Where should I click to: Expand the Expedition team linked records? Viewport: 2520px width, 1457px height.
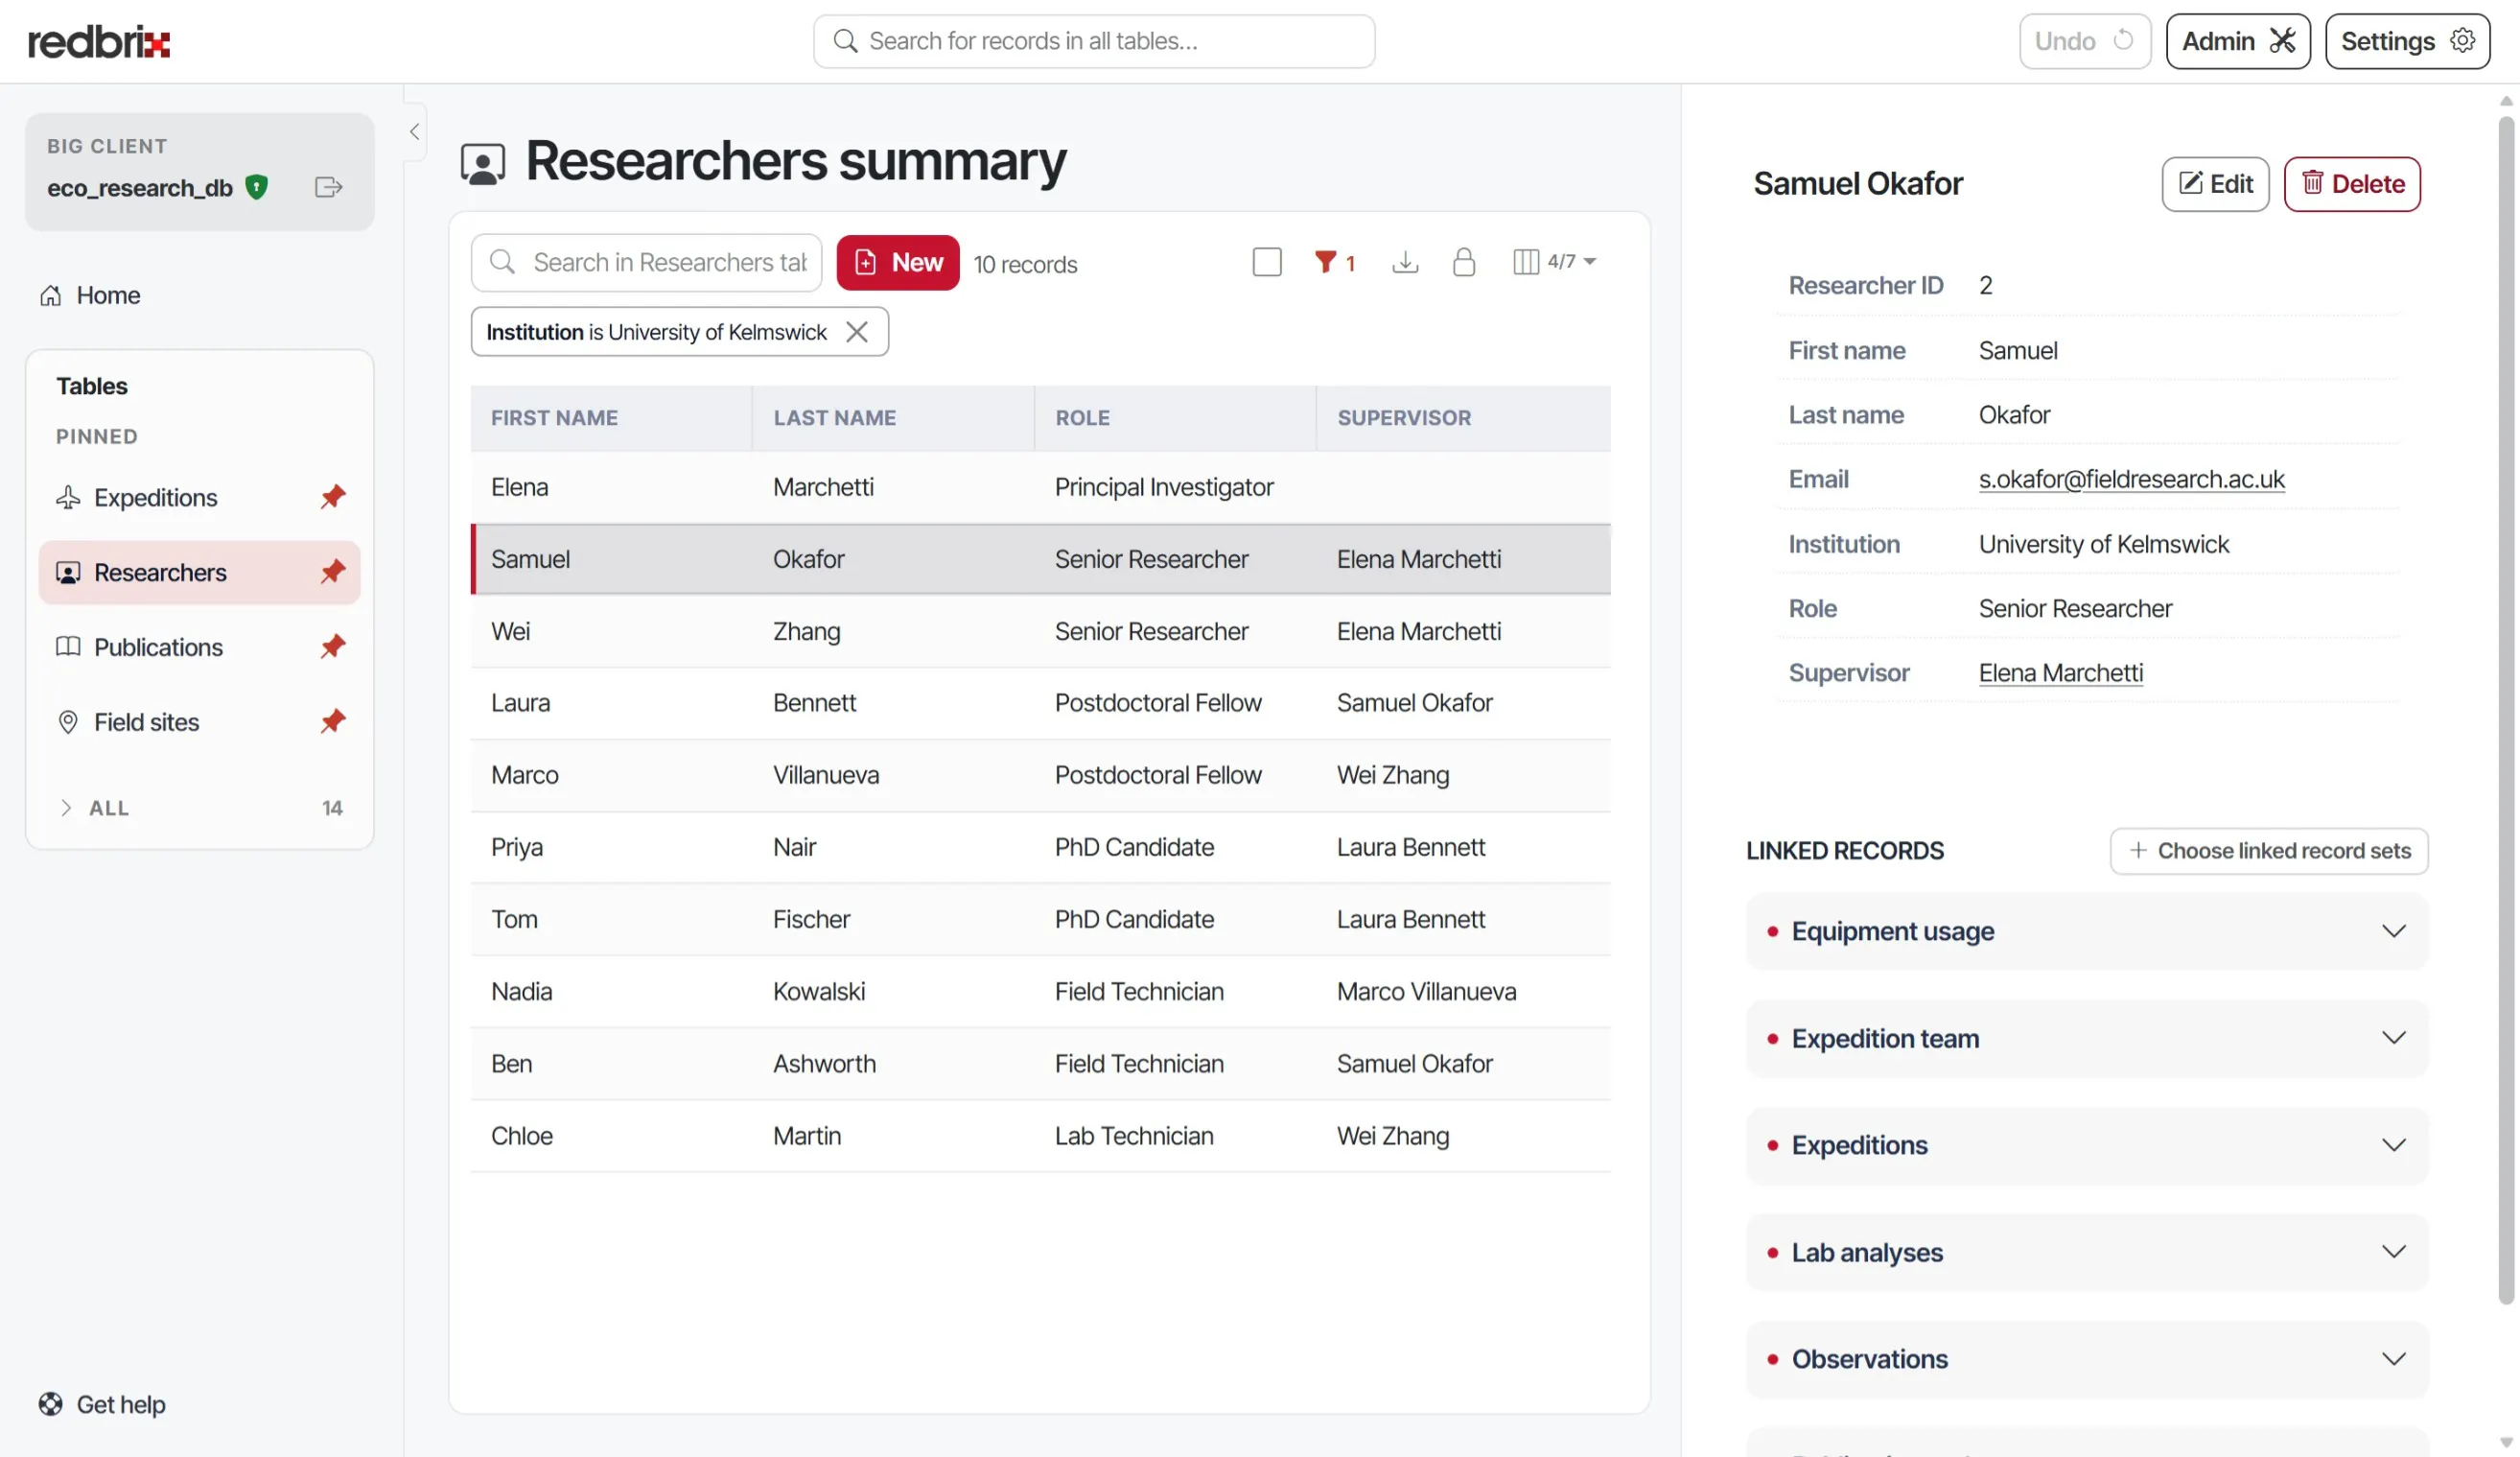pos(2087,1038)
